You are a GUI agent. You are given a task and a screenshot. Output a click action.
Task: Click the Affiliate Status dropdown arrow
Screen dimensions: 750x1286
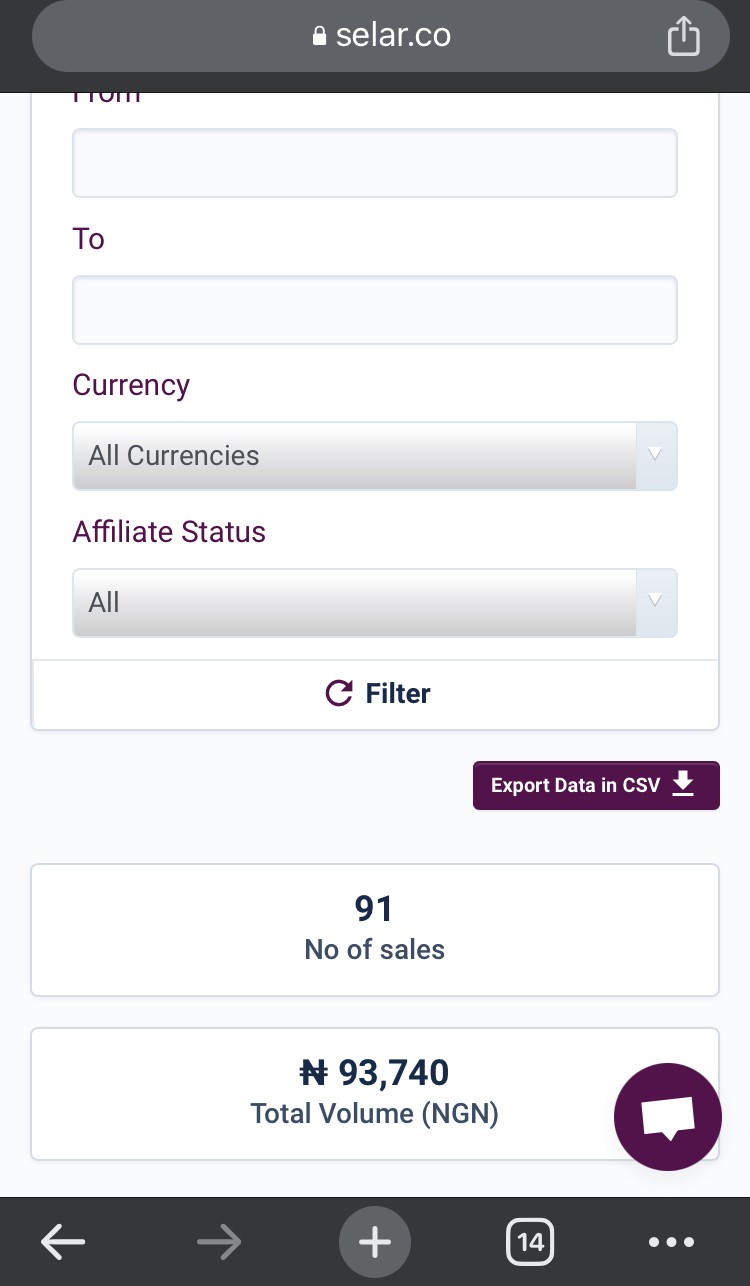[x=656, y=603]
